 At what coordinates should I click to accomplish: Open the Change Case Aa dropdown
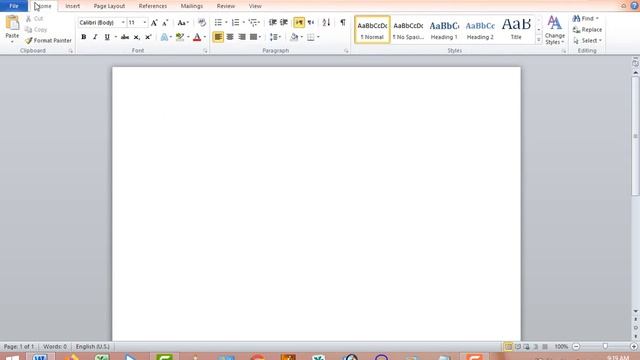[183, 23]
